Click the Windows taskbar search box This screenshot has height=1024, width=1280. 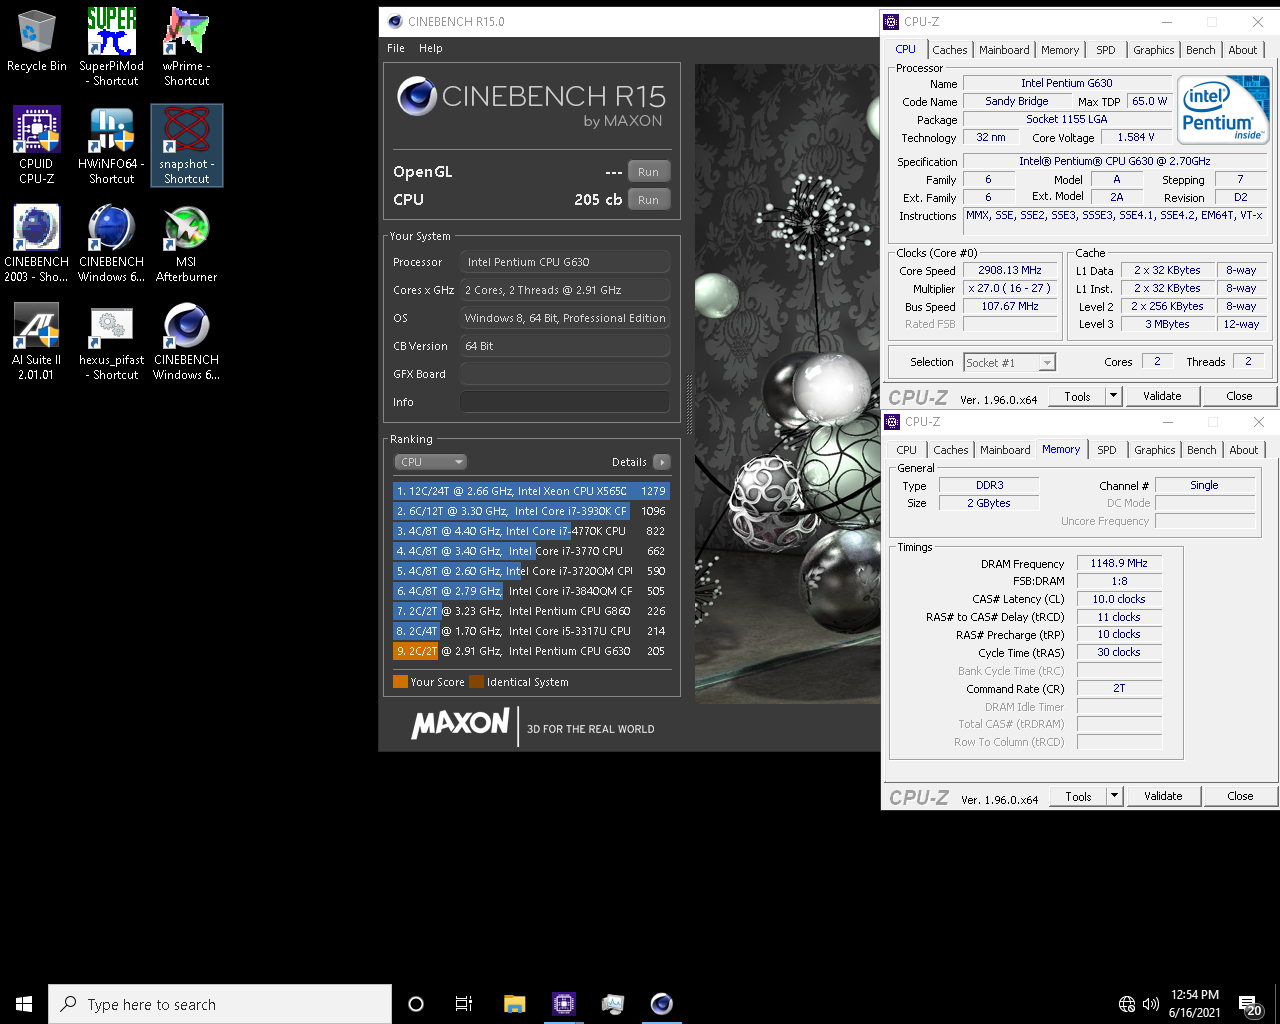click(x=220, y=1004)
